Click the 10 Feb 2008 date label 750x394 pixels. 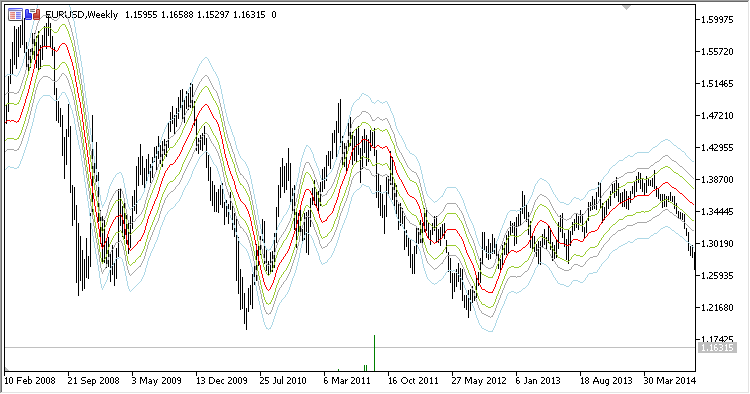[30, 381]
